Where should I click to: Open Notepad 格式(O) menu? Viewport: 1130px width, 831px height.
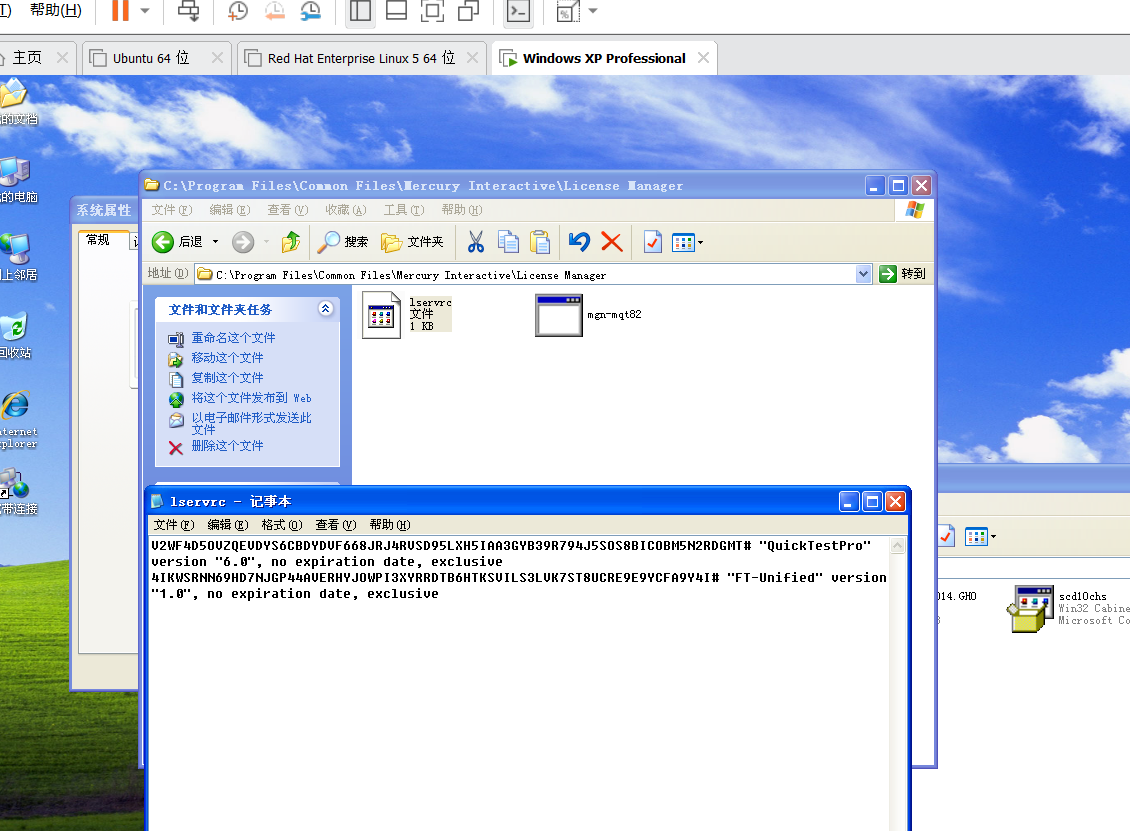pyautogui.click(x=282, y=525)
